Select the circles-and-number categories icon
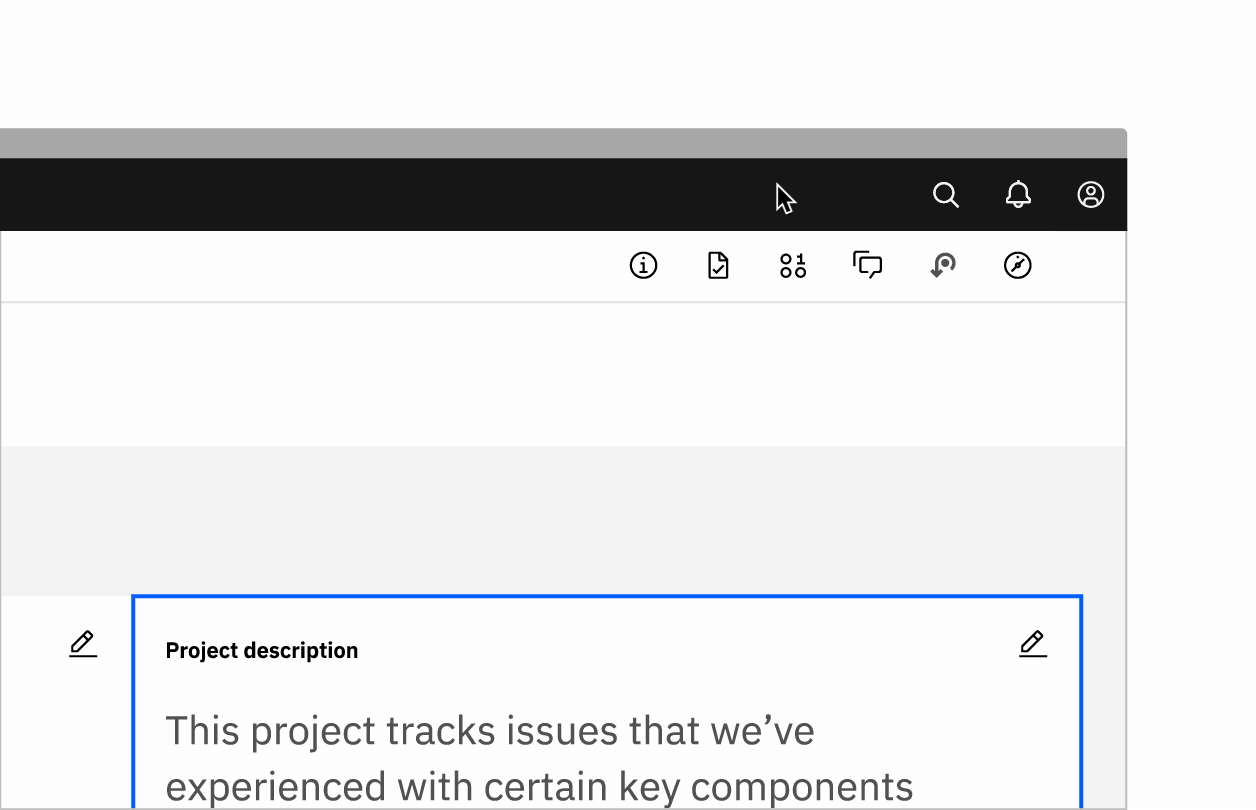1256x810 pixels. tap(793, 266)
